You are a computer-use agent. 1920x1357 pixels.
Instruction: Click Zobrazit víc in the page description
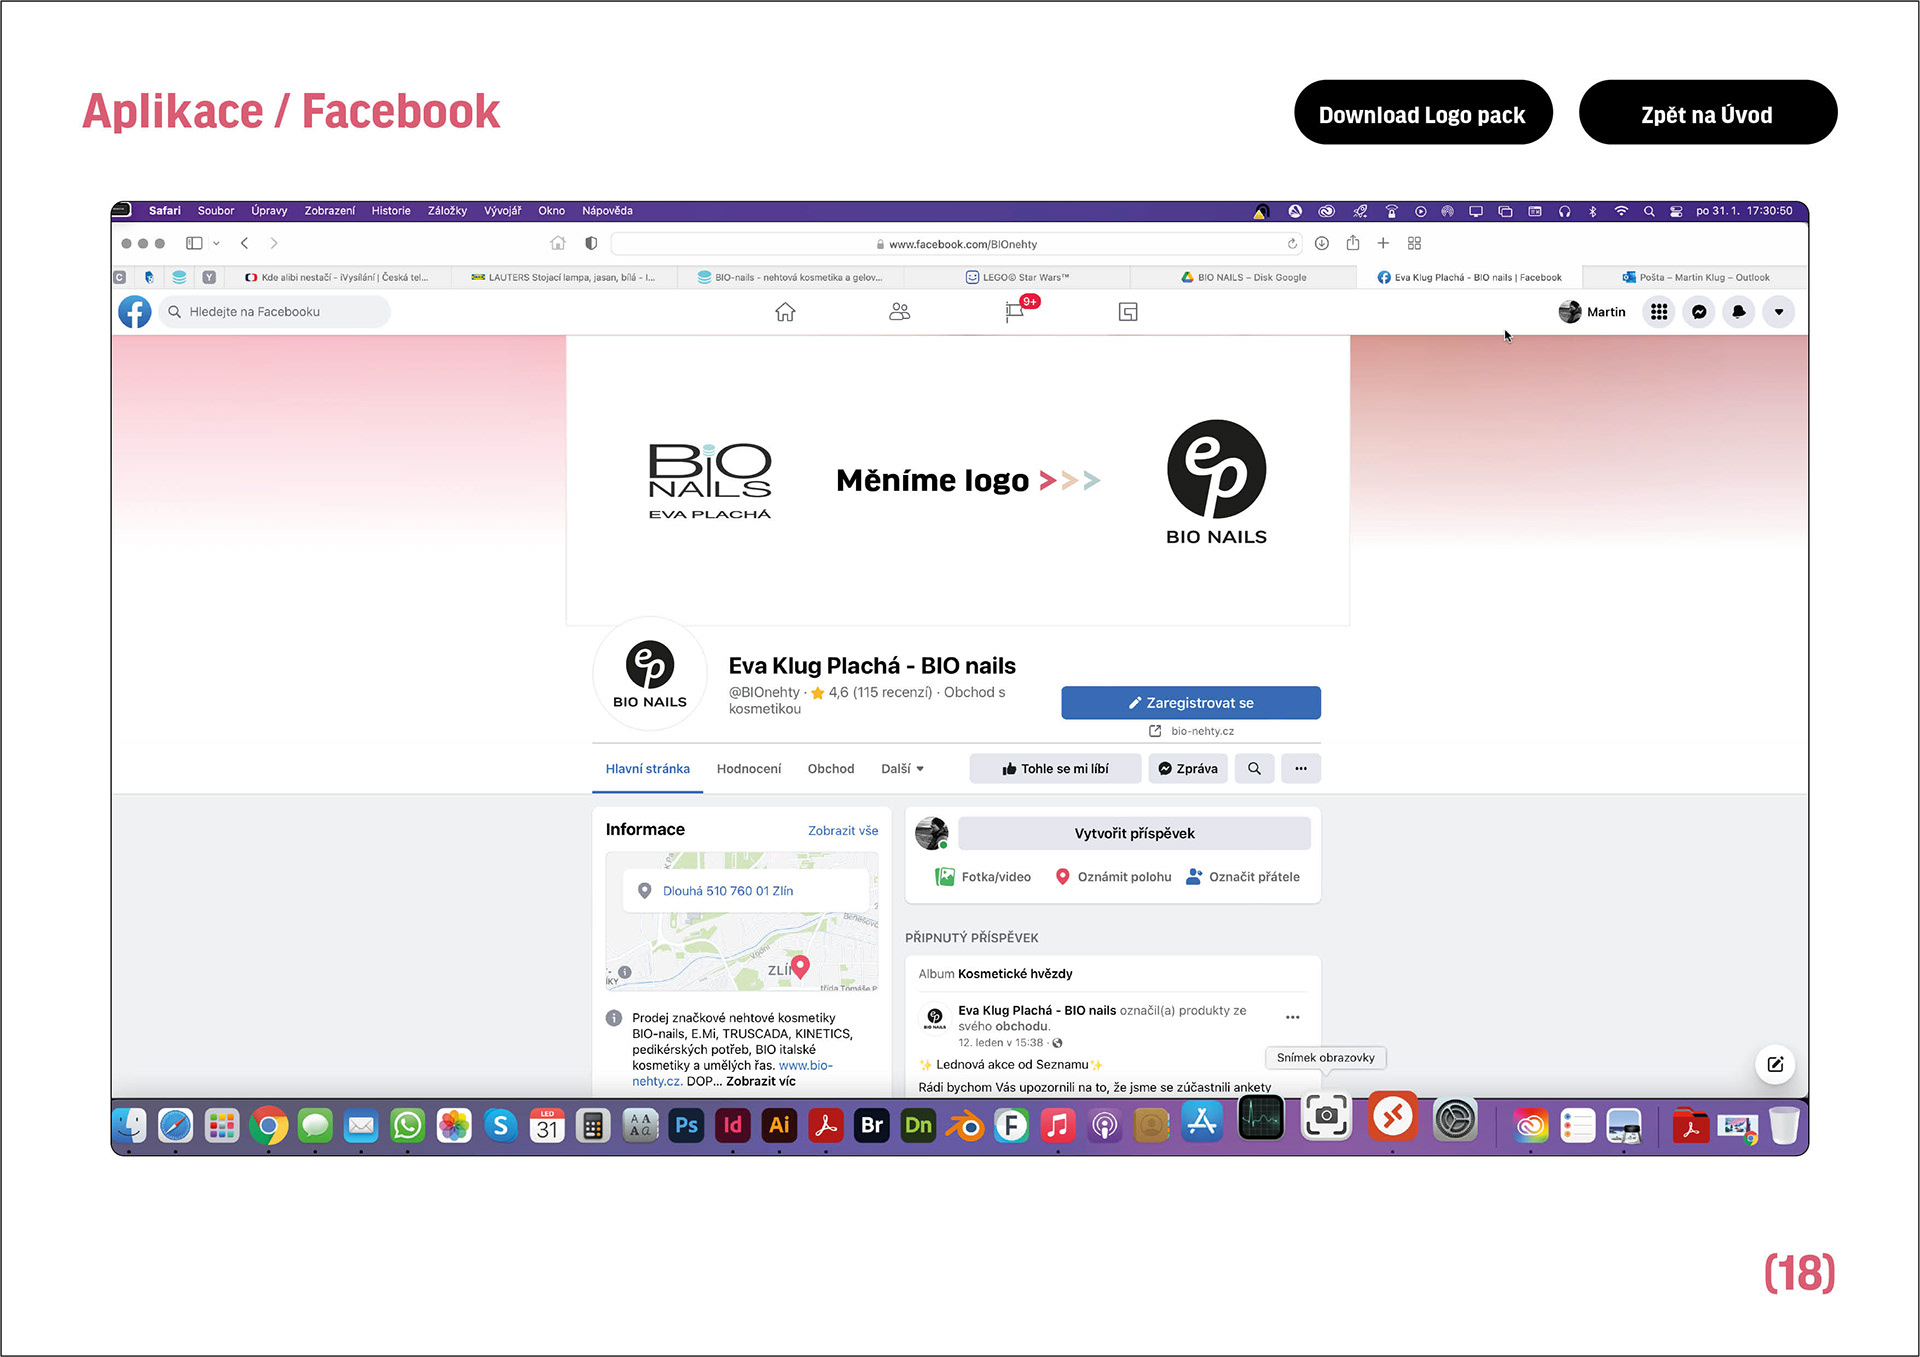761,1081
